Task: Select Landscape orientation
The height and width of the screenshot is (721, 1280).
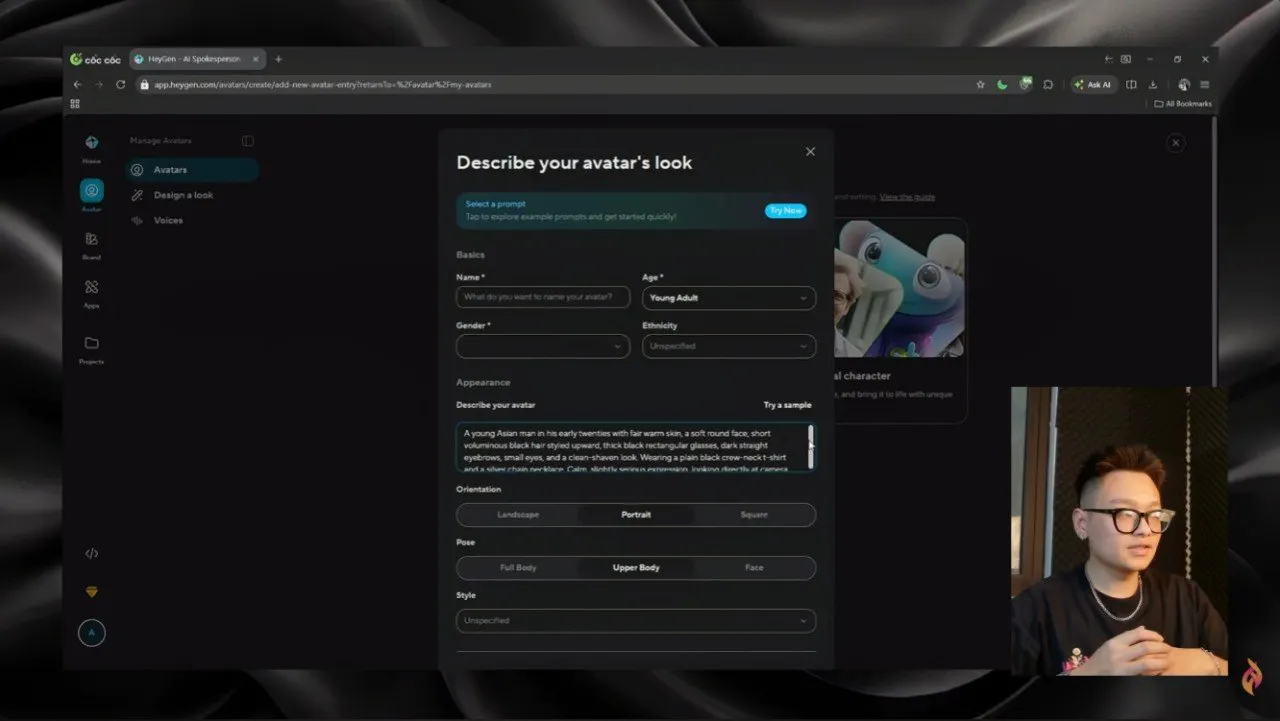Action: click(518, 514)
